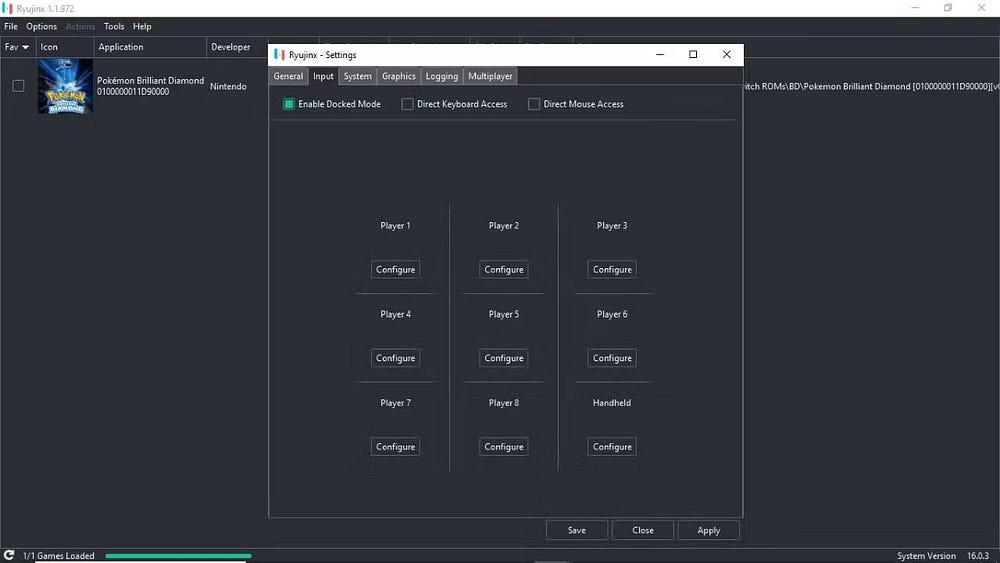
Task: Click the Pokémon Brilliant Diamond game thumbnail
Action: (65, 86)
